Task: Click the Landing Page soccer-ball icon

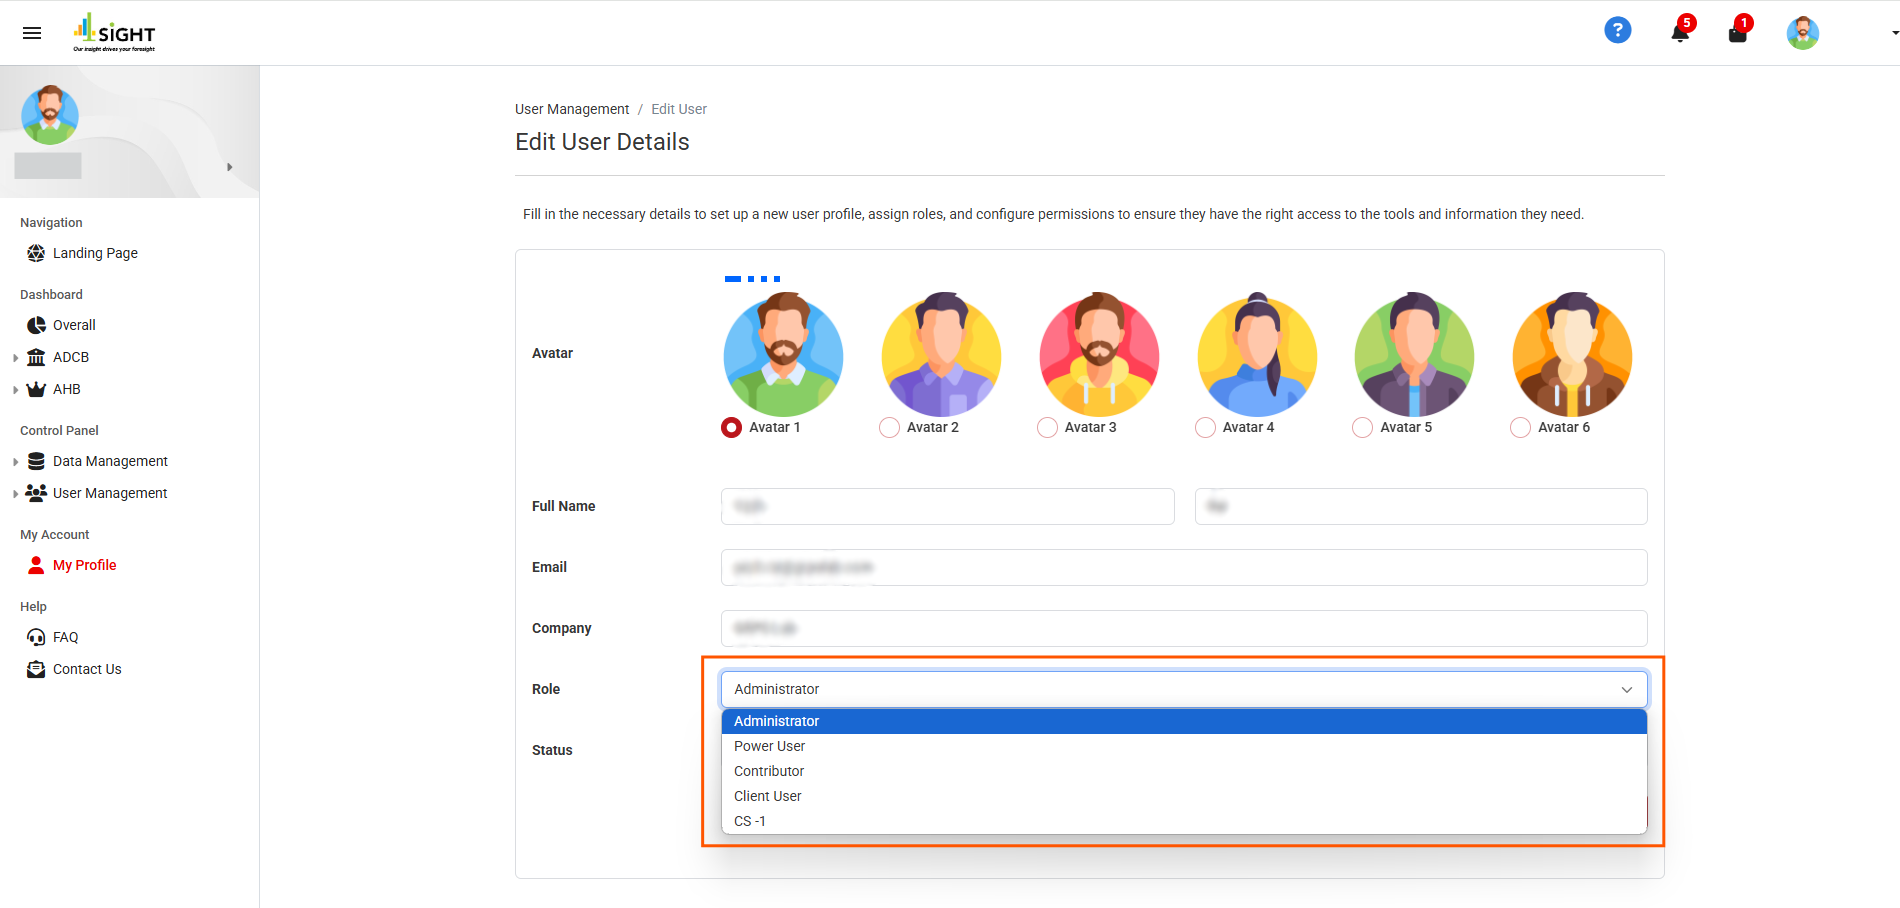Action: (x=36, y=253)
